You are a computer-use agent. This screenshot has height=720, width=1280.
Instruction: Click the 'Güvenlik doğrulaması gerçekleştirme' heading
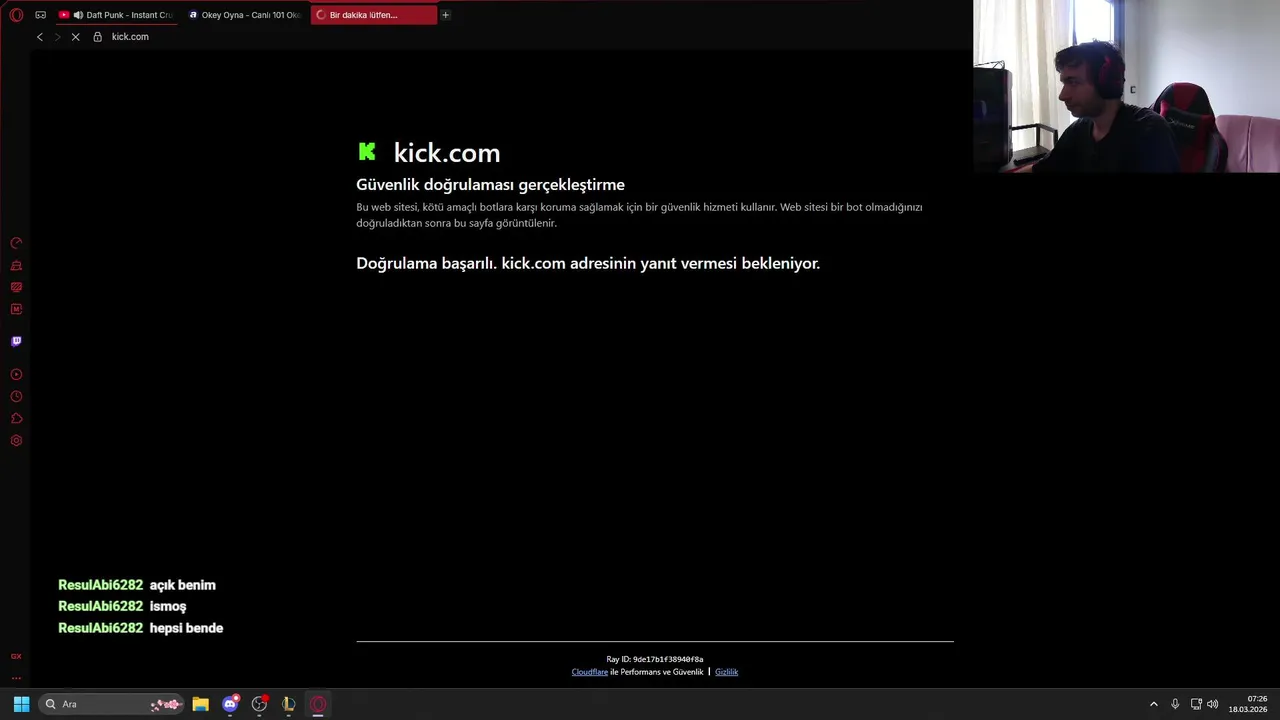click(490, 184)
